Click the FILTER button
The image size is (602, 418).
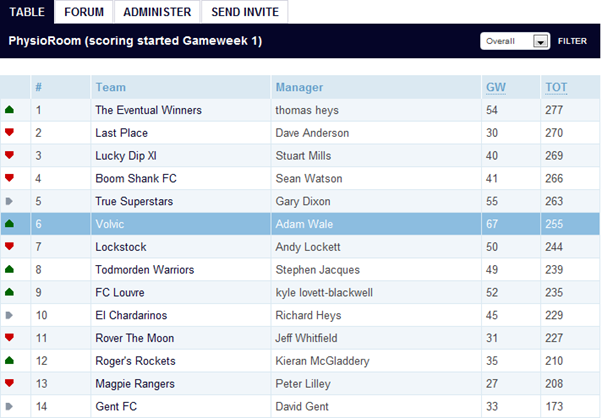[572, 41]
